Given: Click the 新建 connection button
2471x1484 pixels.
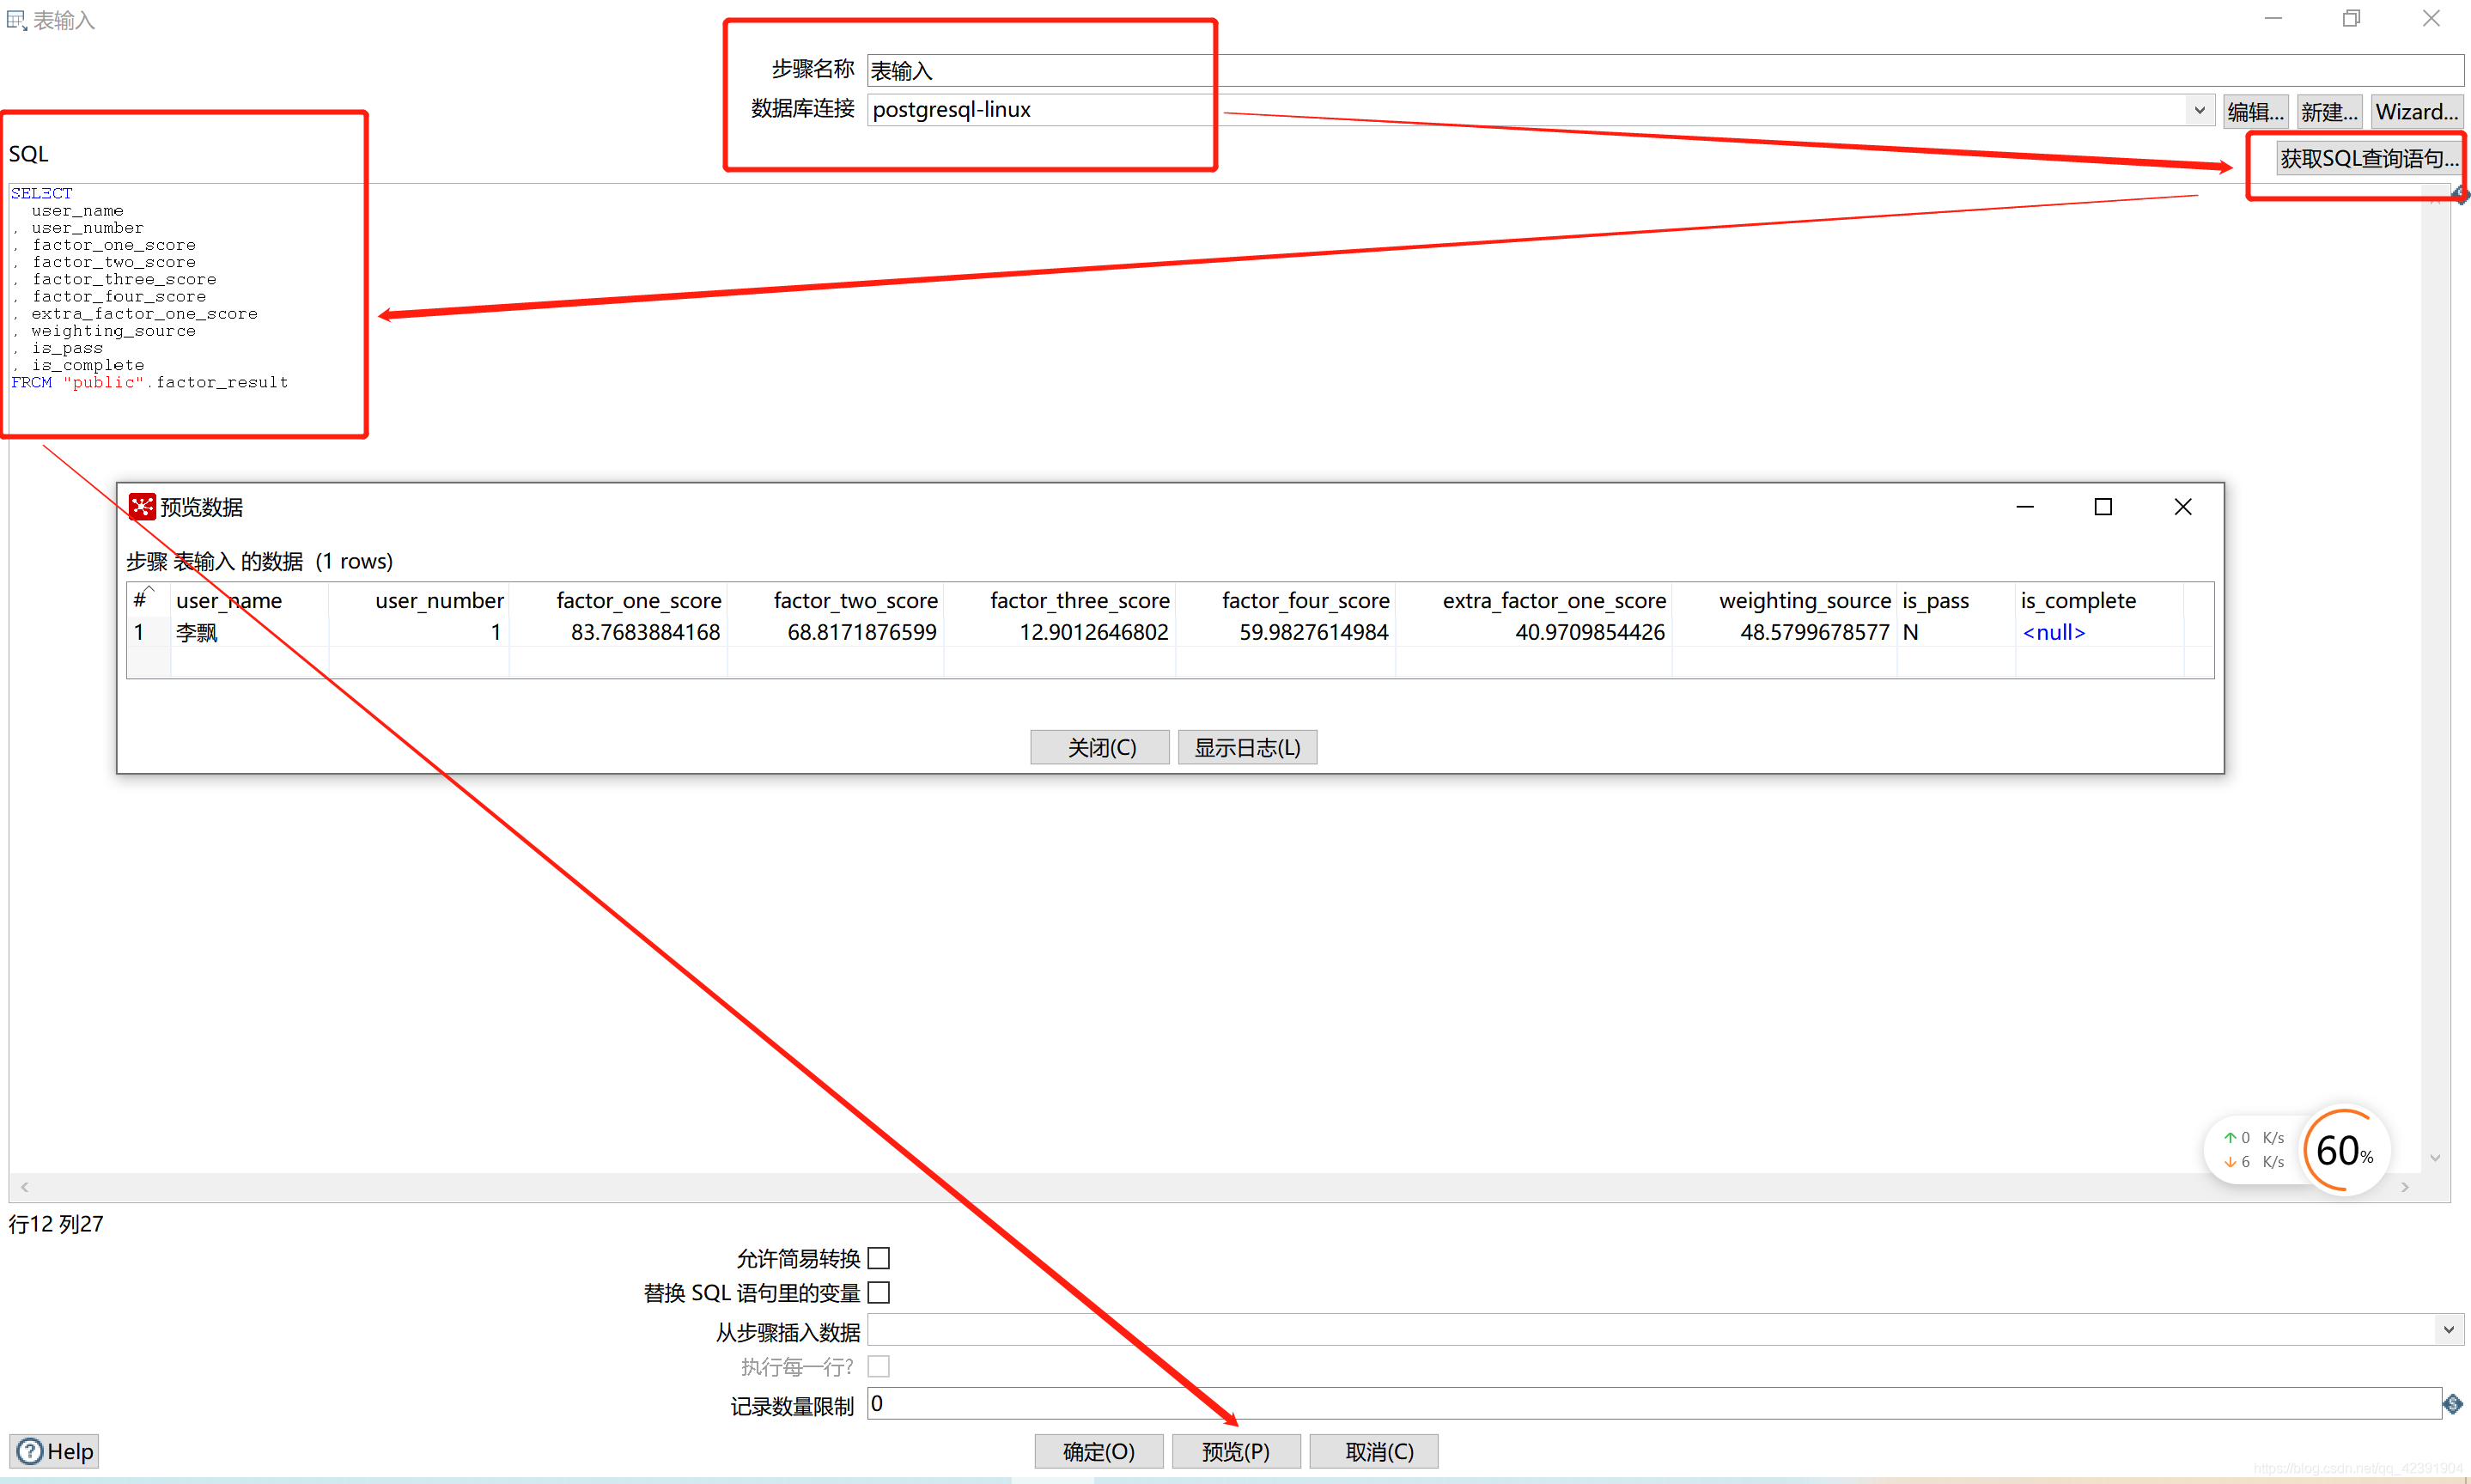Looking at the screenshot, I should (x=2329, y=111).
